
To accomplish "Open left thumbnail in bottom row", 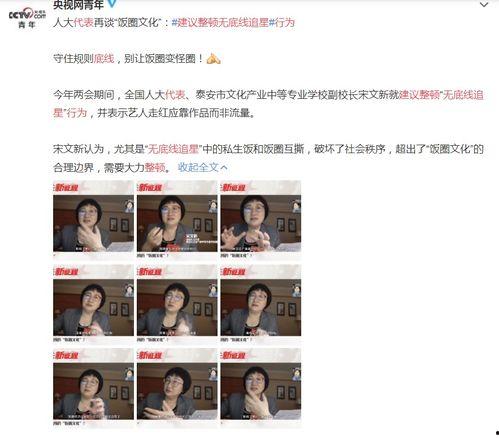I will coord(93,387).
